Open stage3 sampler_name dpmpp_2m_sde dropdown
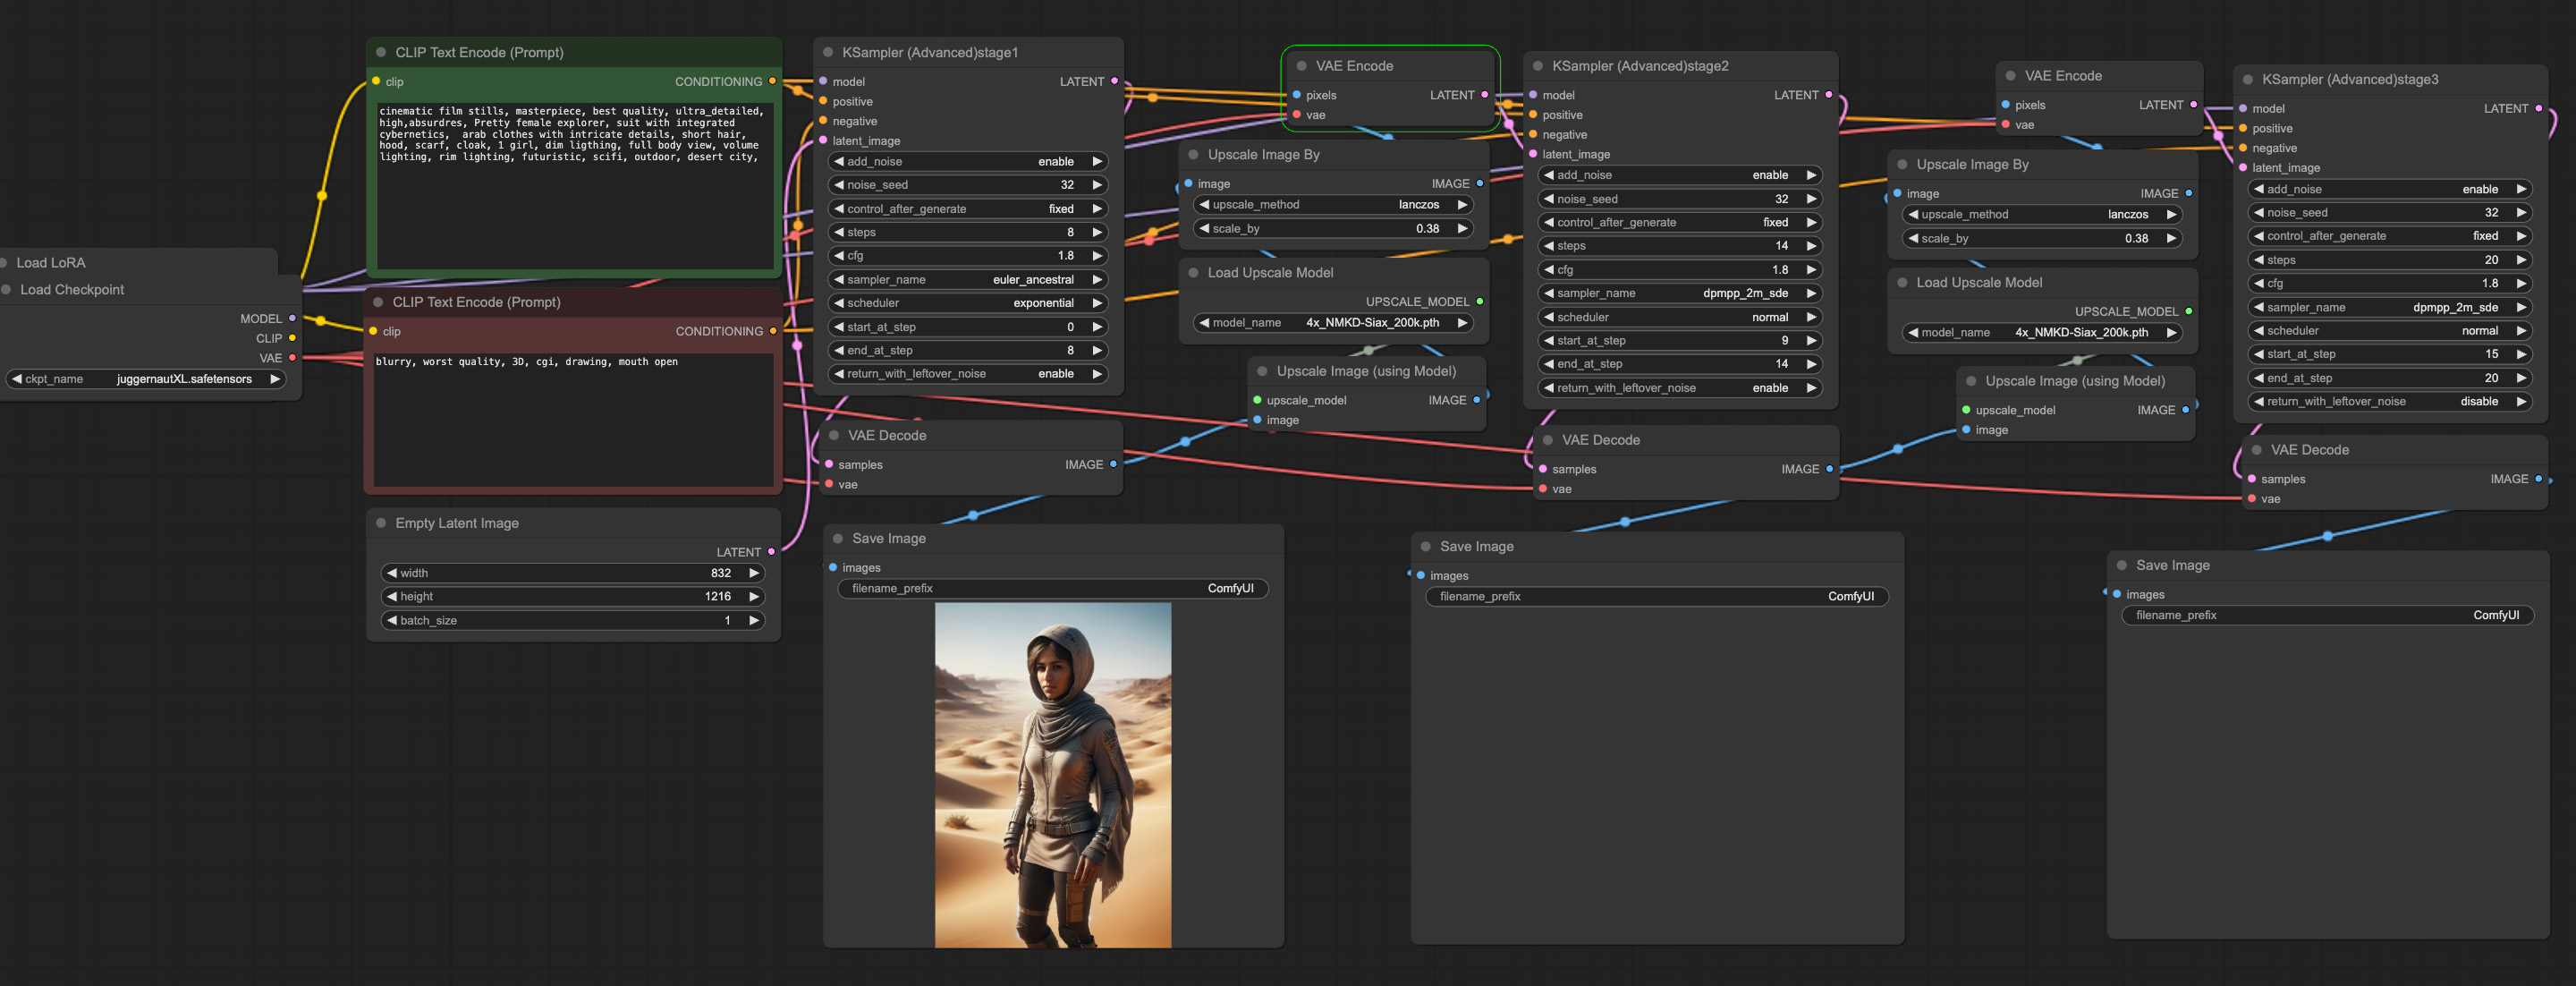 pyautogui.click(x=2390, y=307)
